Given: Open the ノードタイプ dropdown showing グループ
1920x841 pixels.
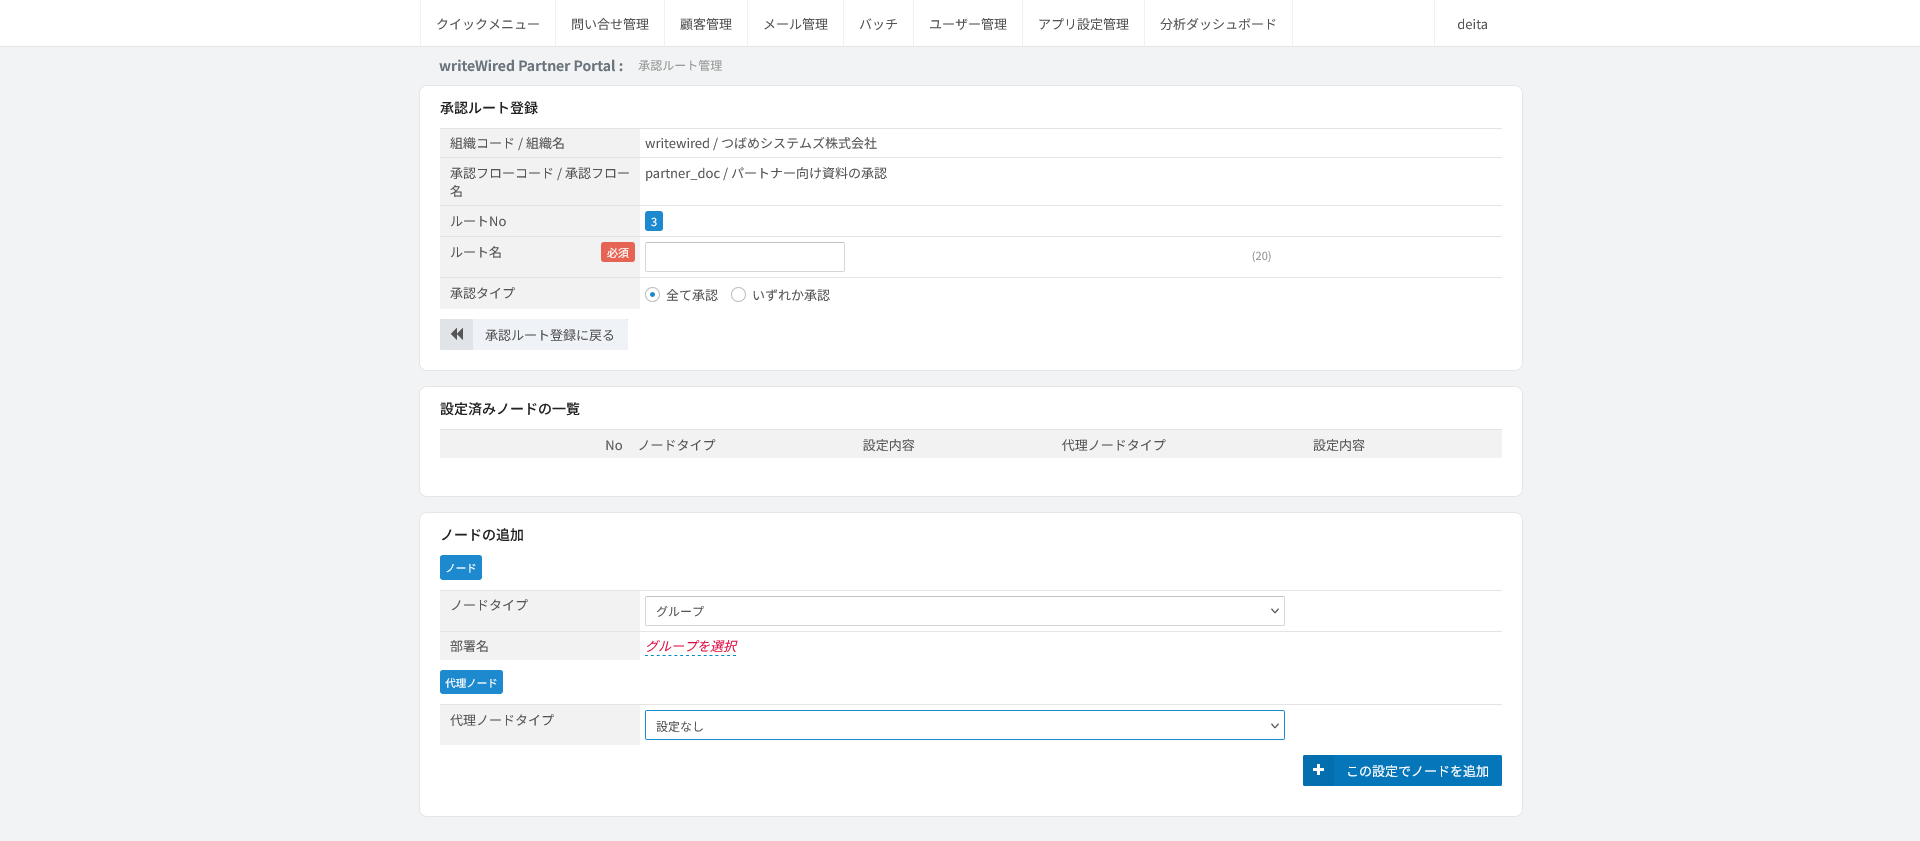Looking at the screenshot, I should pyautogui.click(x=964, y=611).
